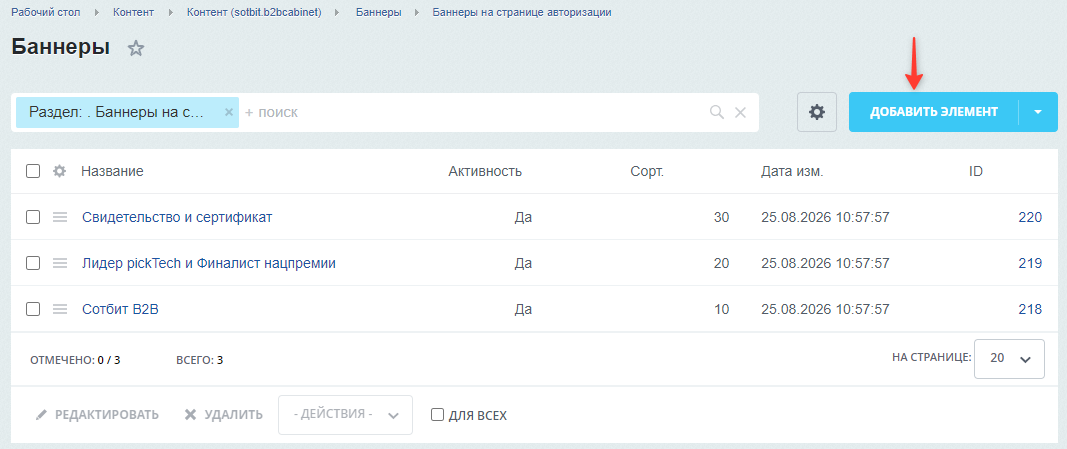This screenshot has width=1067, height=449.
Task: Click ID 218 link
Action: point(1030,310)
